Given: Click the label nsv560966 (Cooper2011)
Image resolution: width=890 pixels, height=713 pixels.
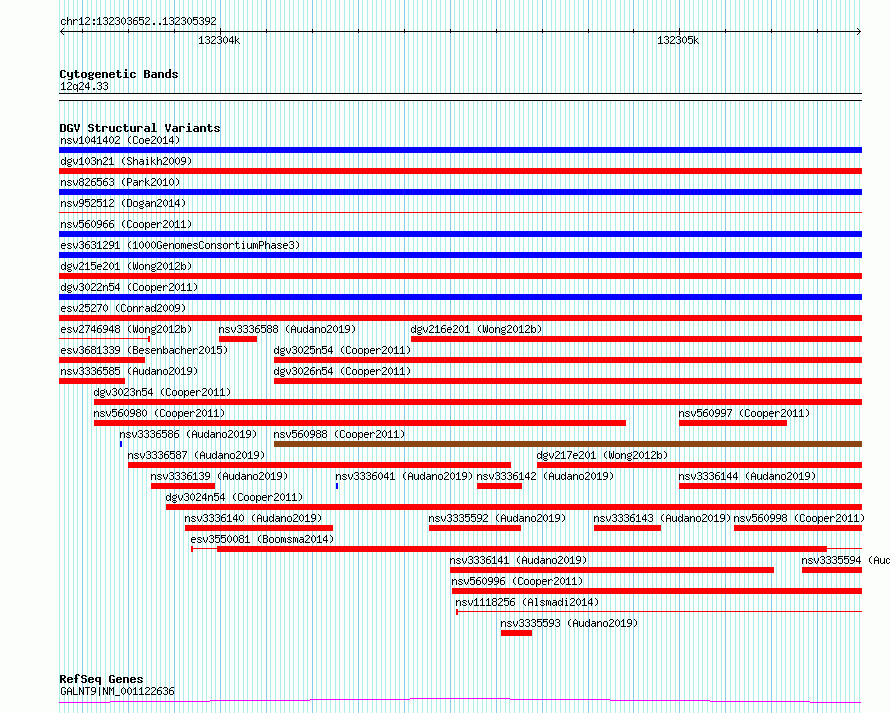Looking at the screenshot, I should (126, 224).
